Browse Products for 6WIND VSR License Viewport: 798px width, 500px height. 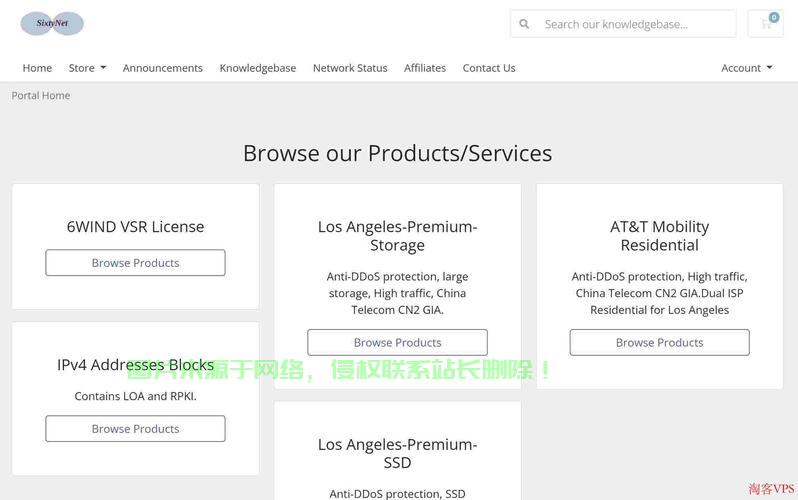click(x=135, y=263)
